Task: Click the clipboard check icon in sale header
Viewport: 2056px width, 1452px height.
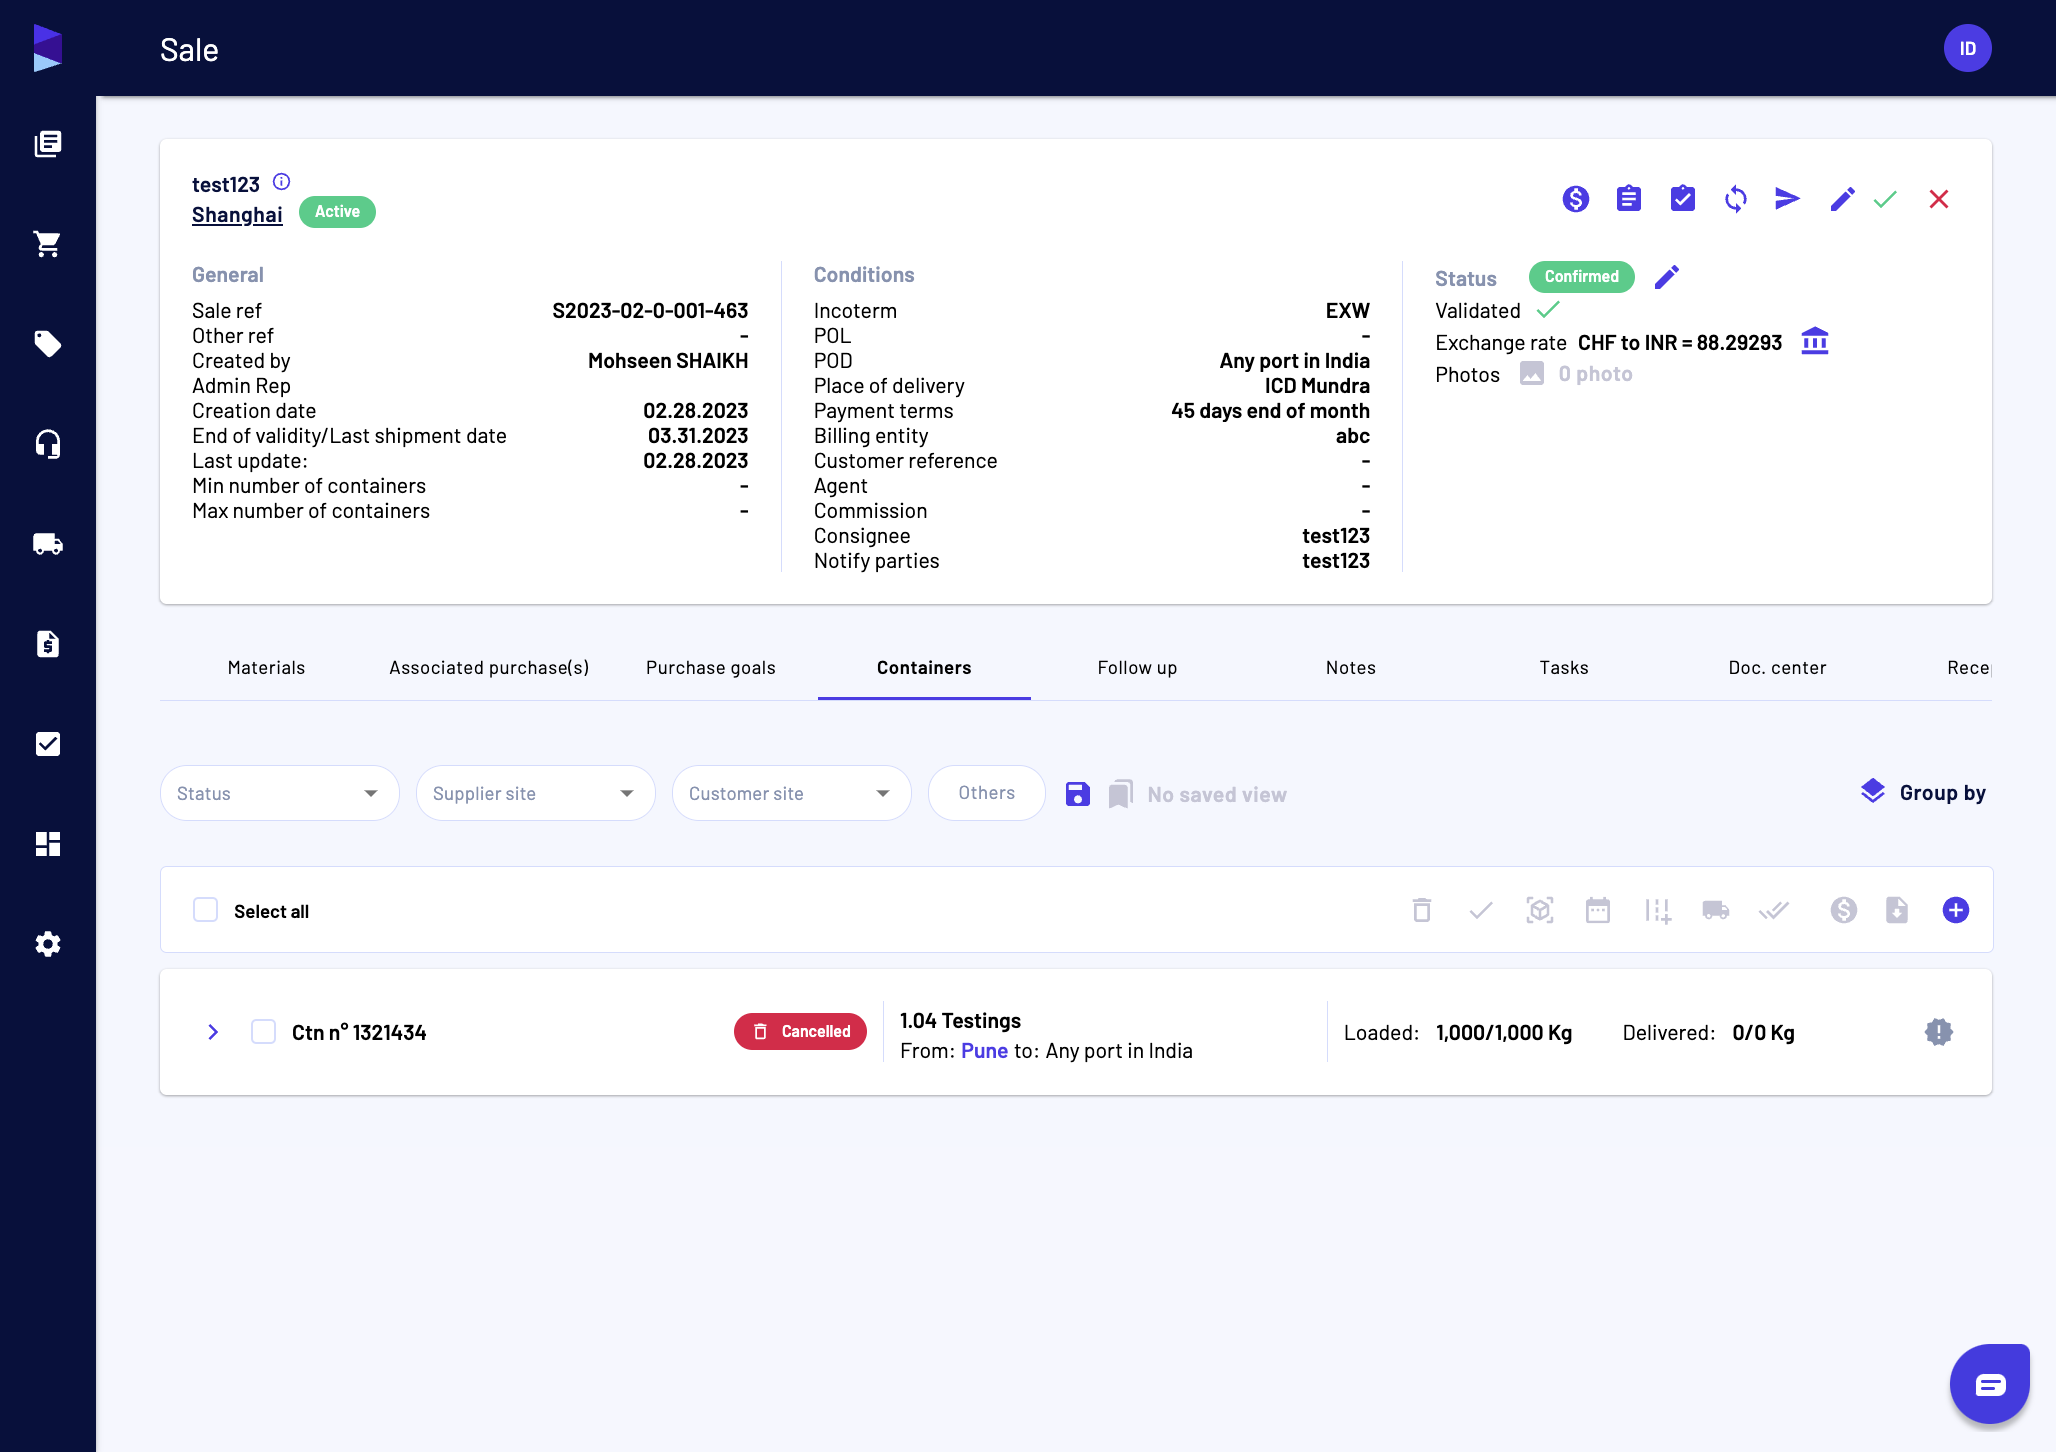Action: (x=1683, y=199)
